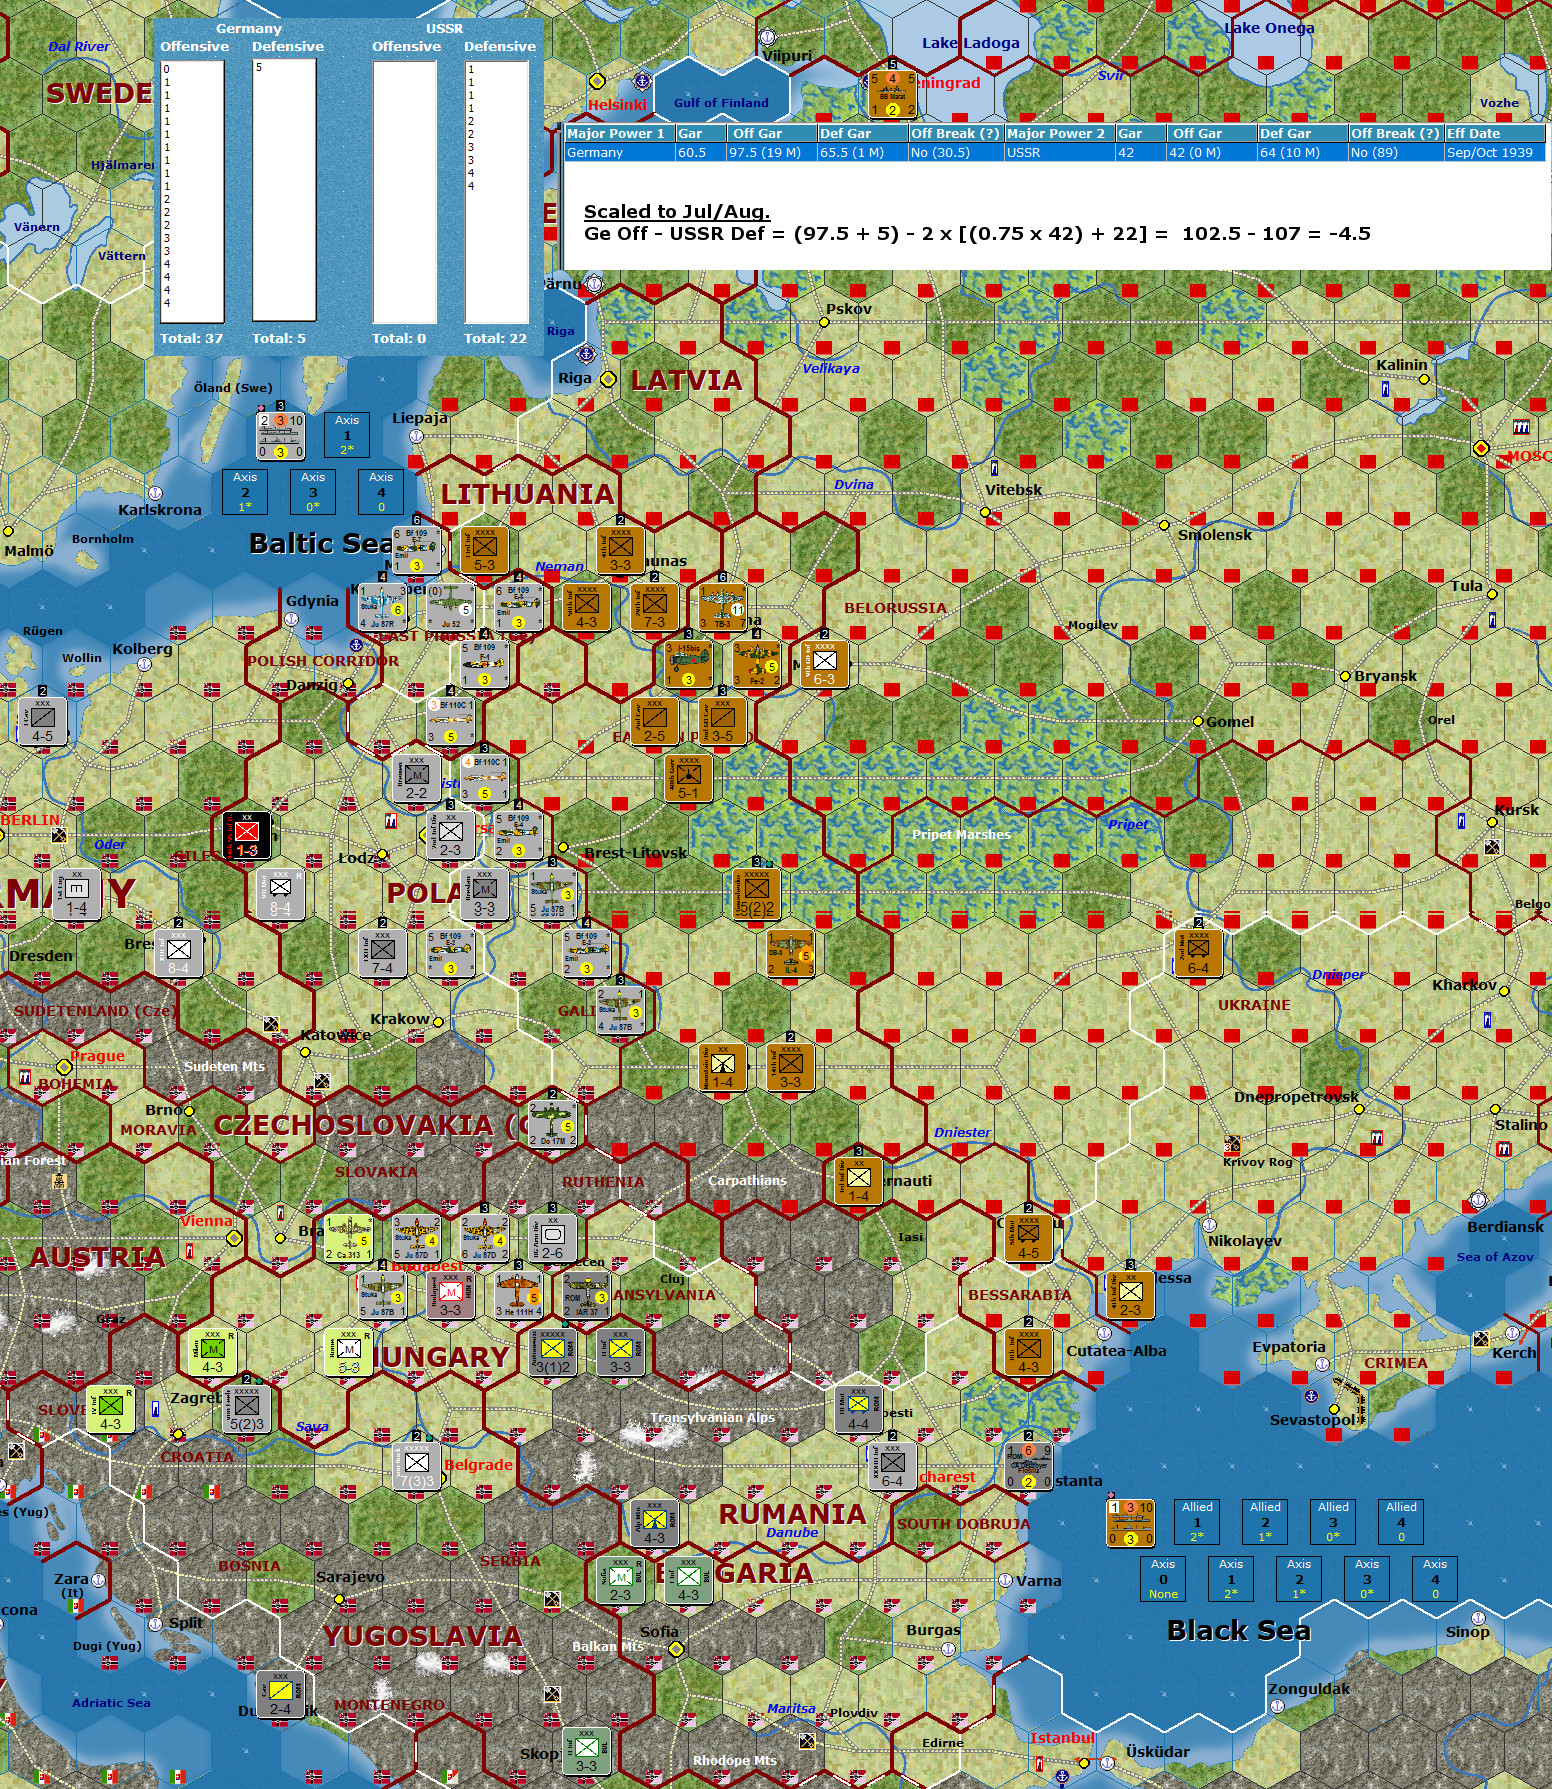Select Black Sea Allied 4 sea box
This screenshot has height=1789, width=1552.
[x=1401, y=1522]
